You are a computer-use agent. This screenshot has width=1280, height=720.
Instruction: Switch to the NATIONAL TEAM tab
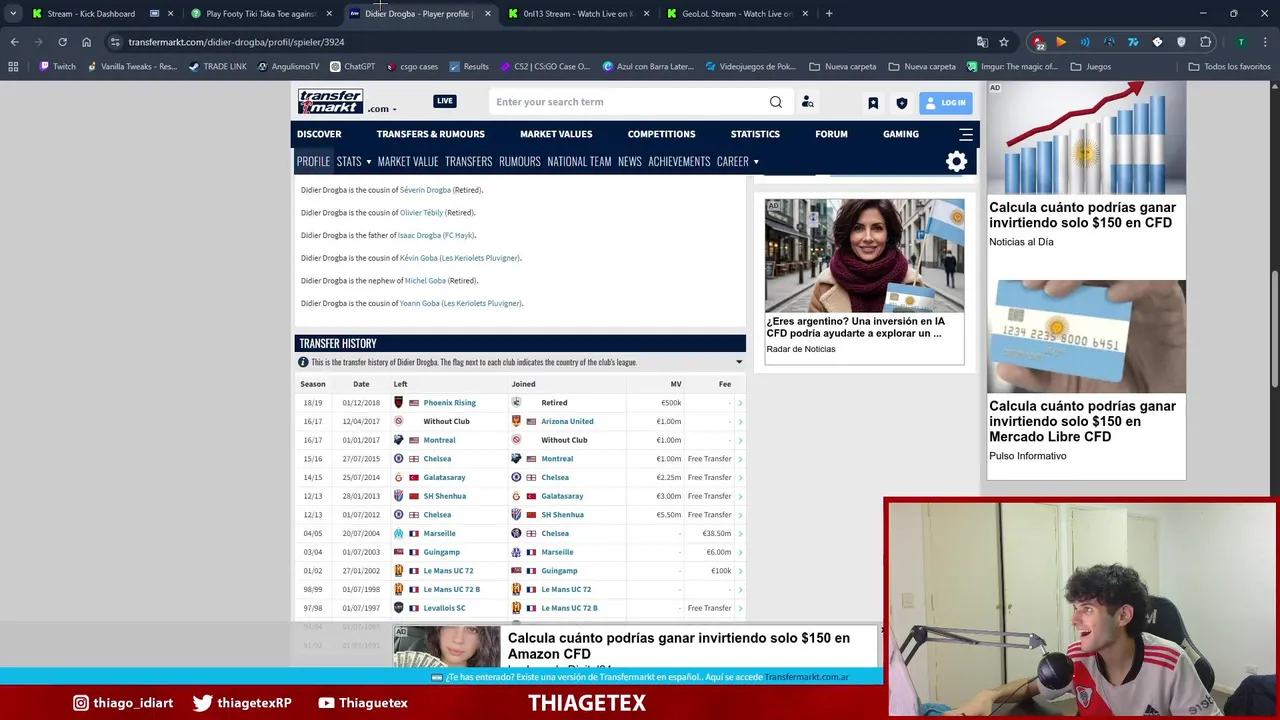[579, 161]
